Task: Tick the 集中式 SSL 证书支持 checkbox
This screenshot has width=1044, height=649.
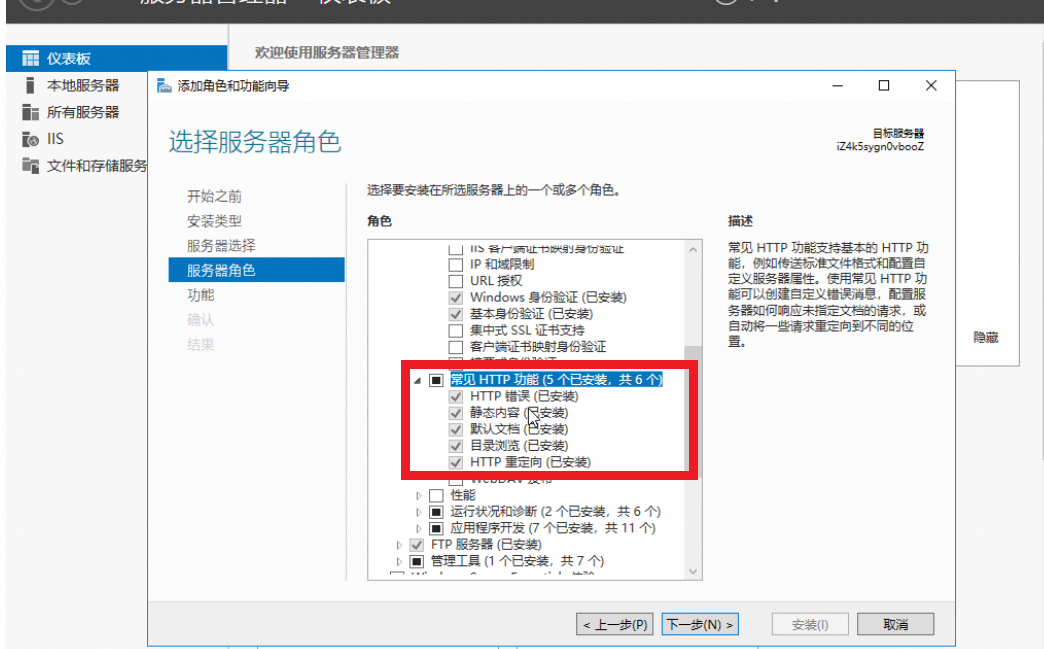Action: (455, 330)
